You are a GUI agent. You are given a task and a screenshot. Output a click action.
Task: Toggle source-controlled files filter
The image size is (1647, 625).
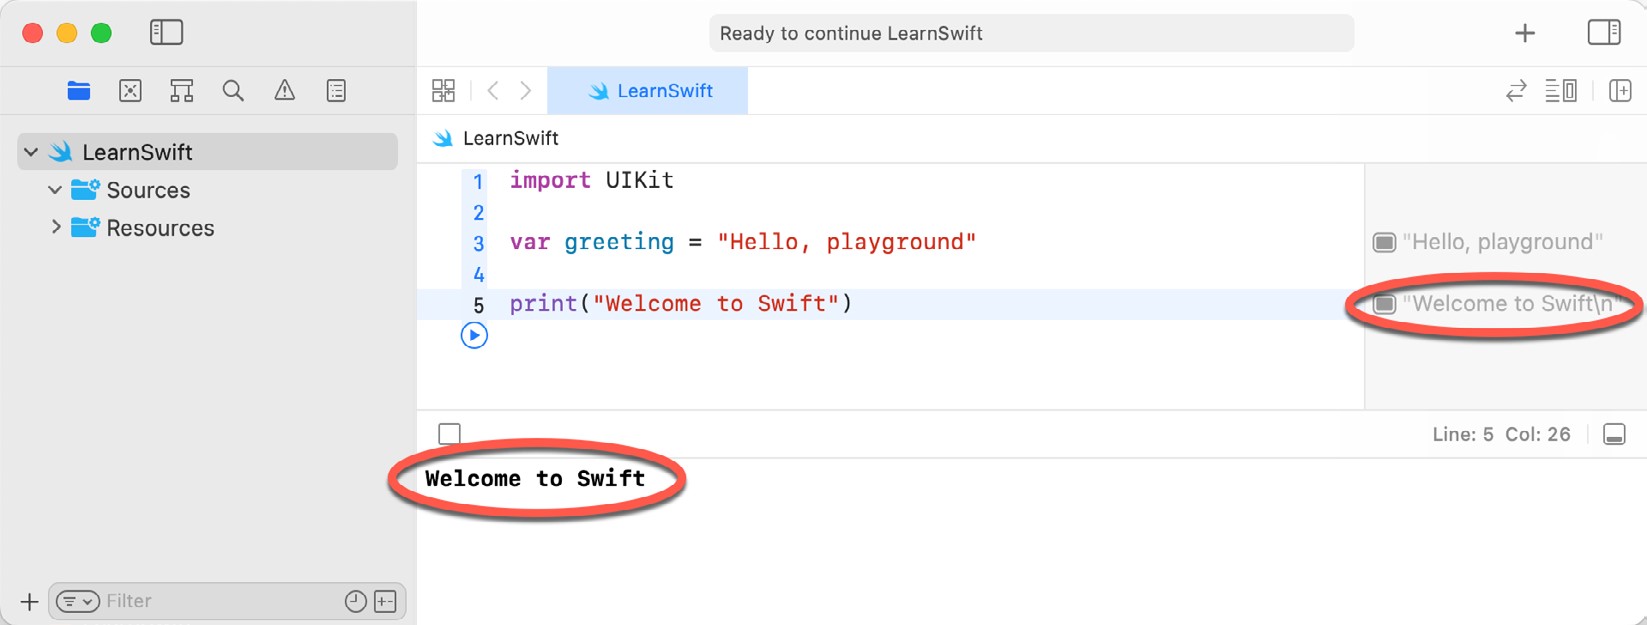(385, 601)
